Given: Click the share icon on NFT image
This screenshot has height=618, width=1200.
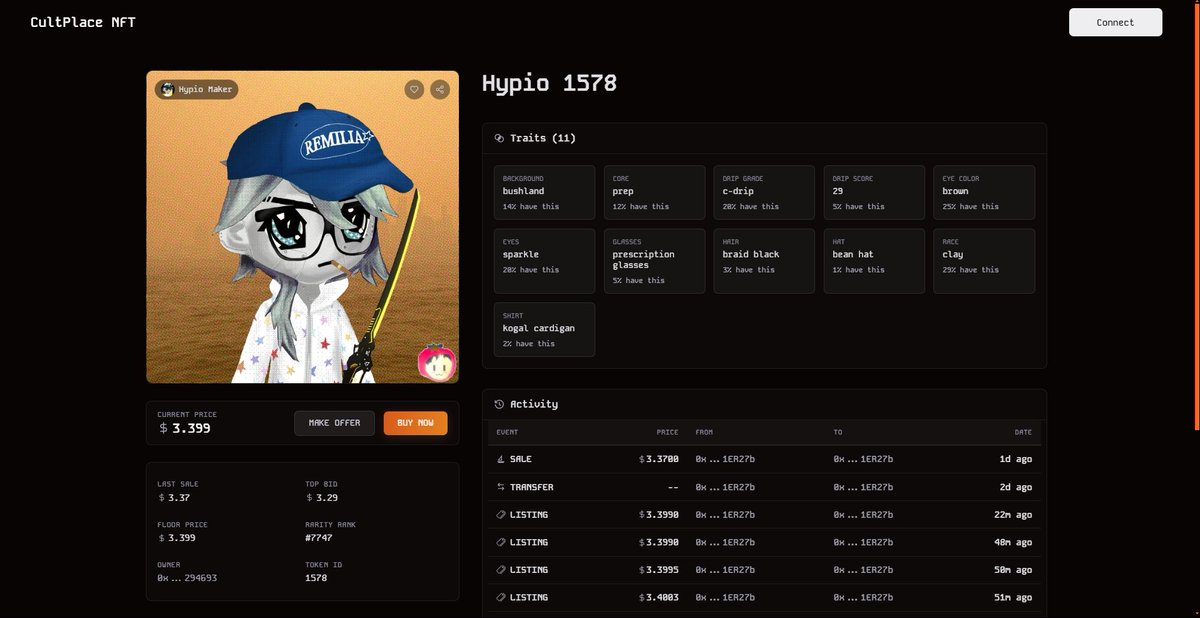Looking at the screenshot, I should pos(440,89).
